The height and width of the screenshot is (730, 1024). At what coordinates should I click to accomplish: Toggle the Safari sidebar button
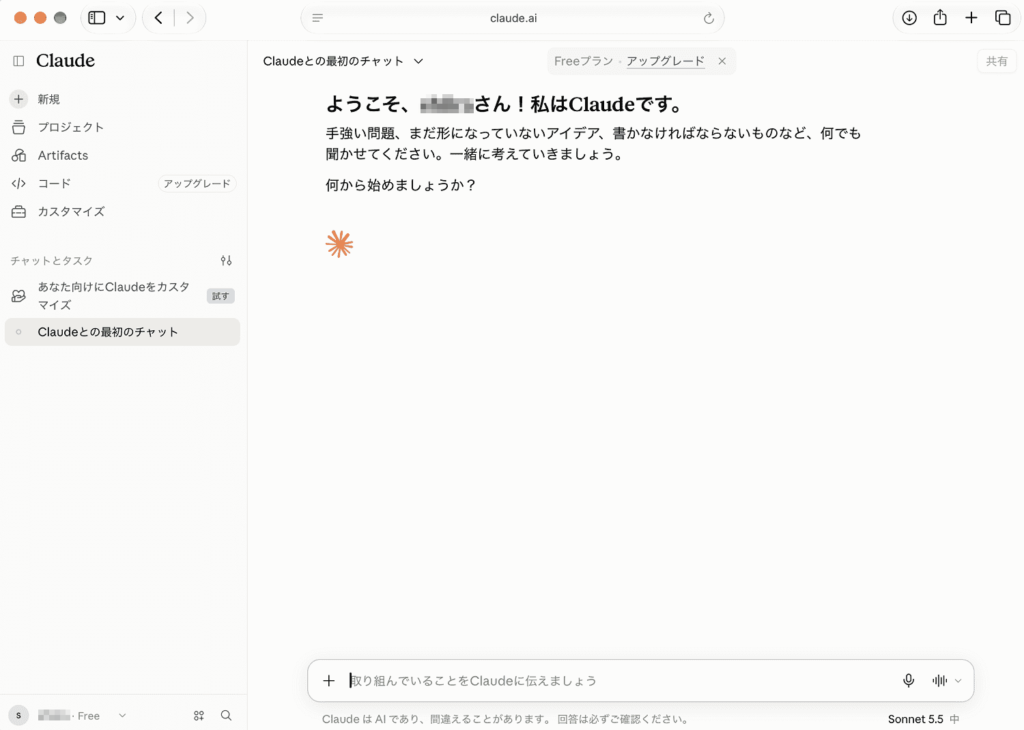97,18
